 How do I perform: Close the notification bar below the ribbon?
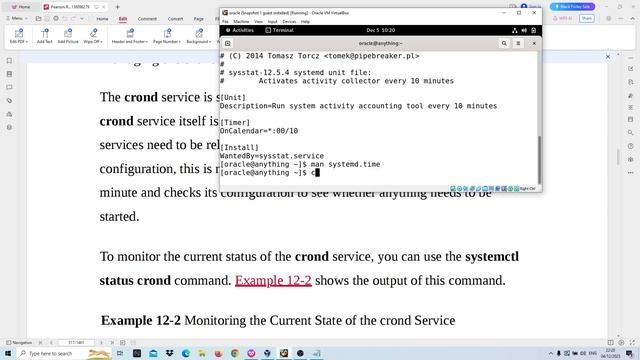pos(608,57)
